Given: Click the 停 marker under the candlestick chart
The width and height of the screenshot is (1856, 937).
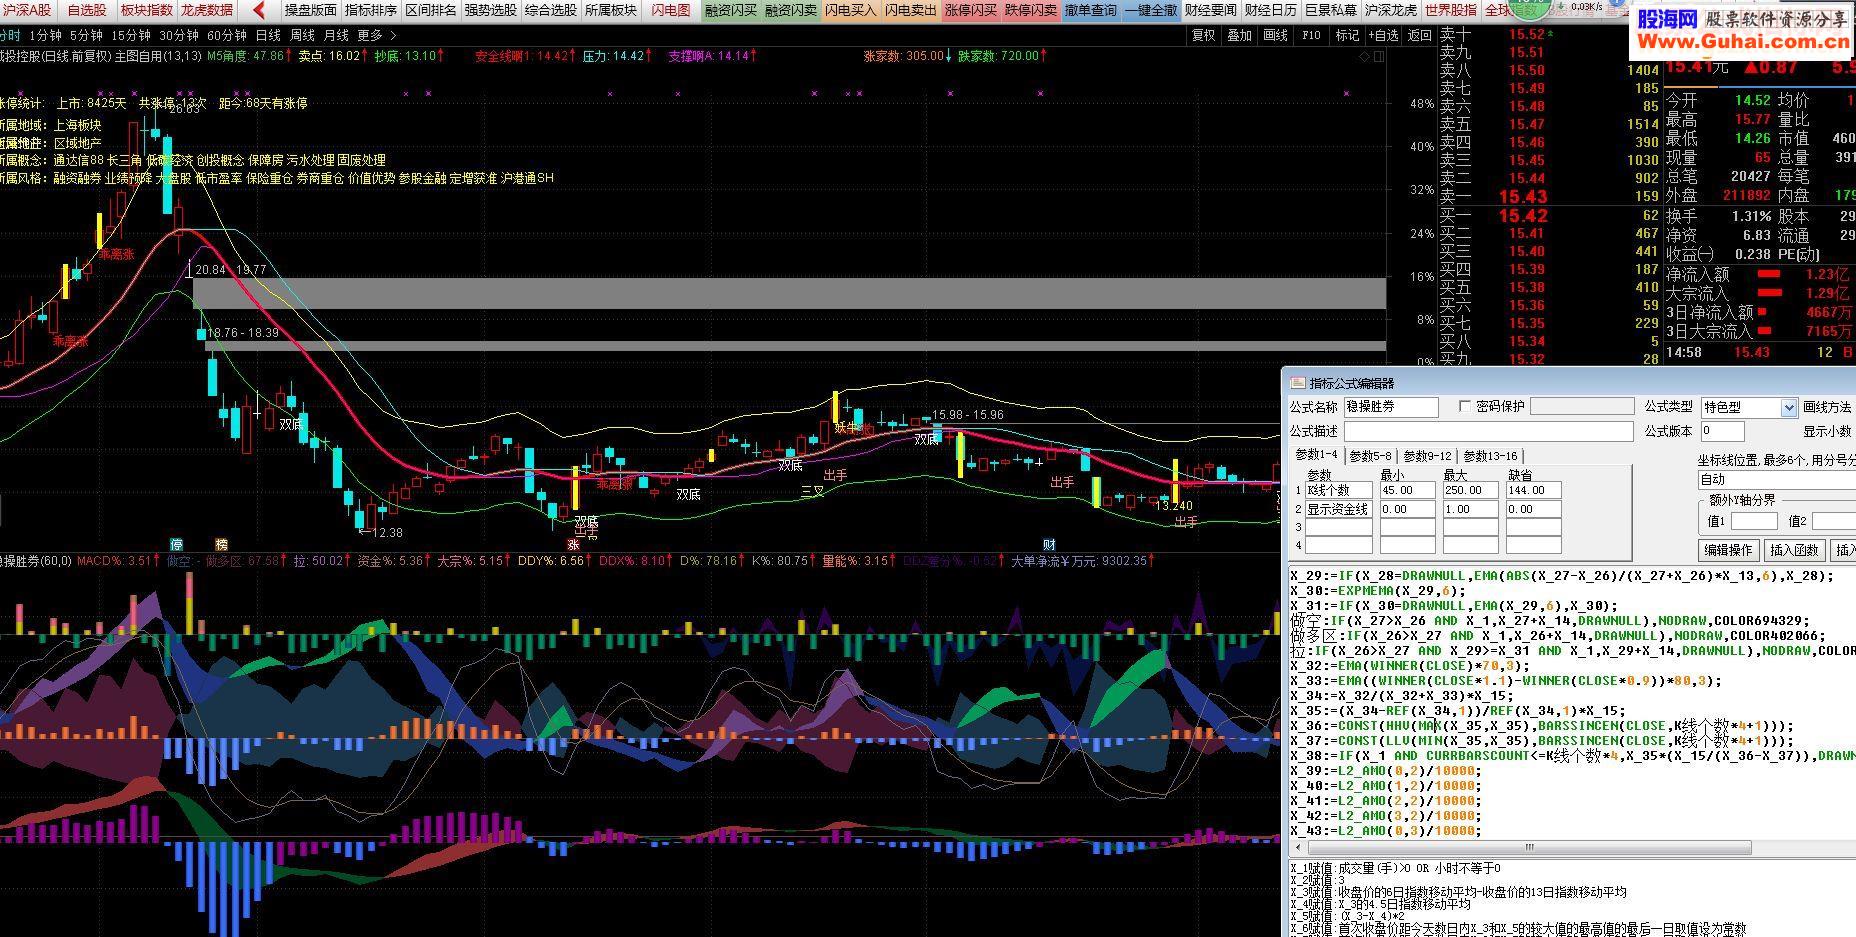Looking at the screenshot, I should 177,545.
